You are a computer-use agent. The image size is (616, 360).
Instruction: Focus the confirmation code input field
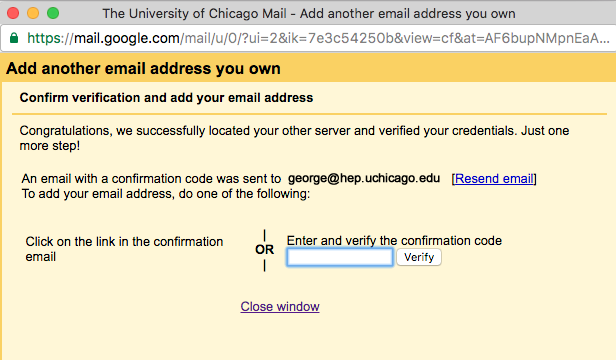coord(340,257)
